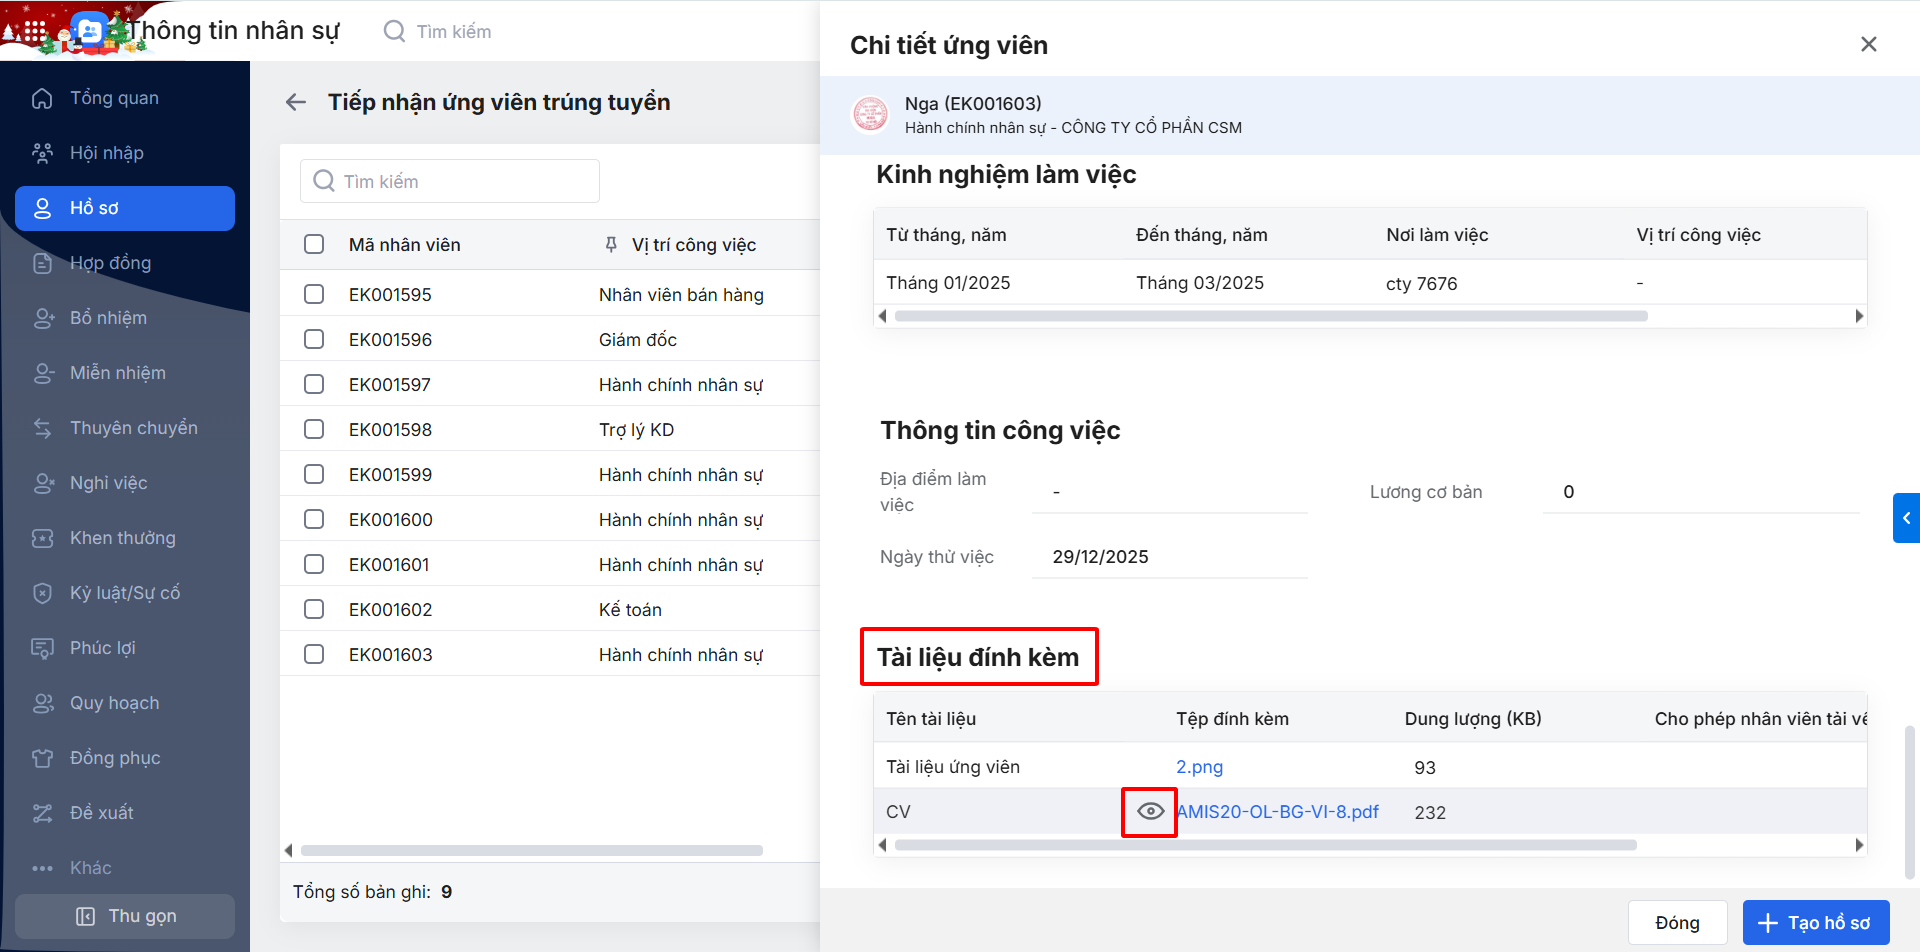1920x952 pixels.
Task: Select the EK001603 row checkbox
Action: (x=314, y=654)
